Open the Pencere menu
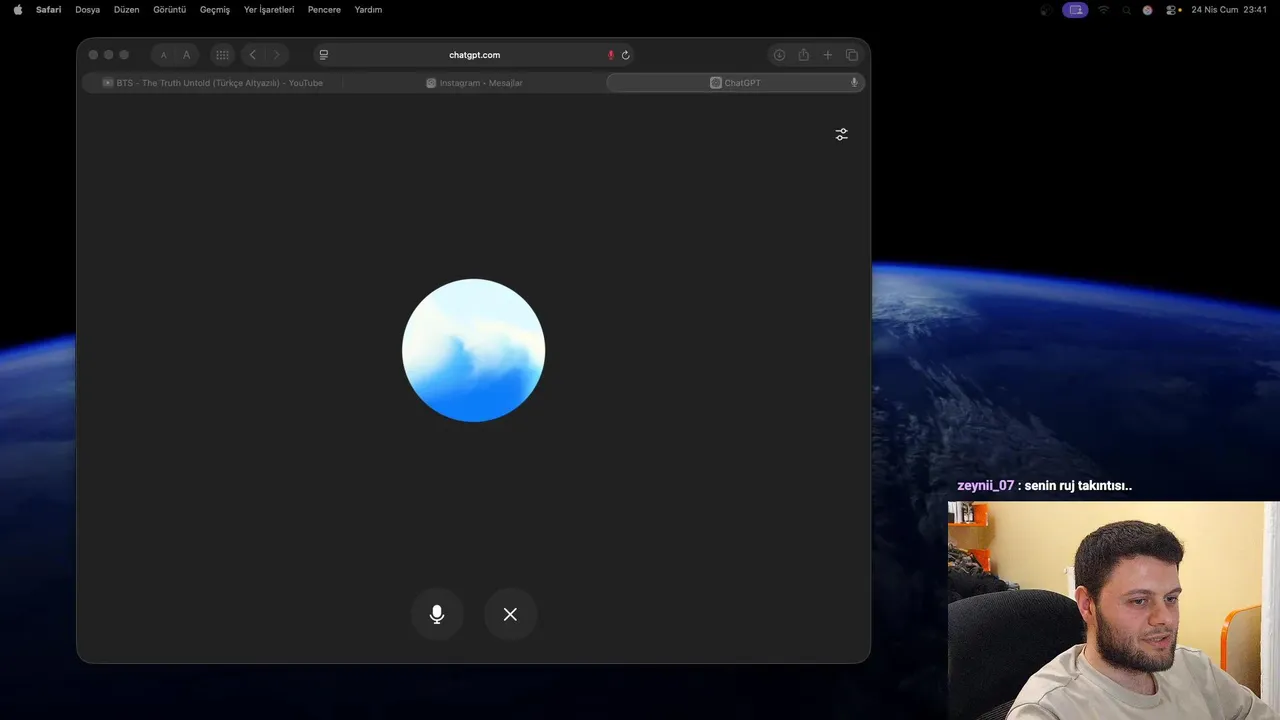This screenshot has width=1280, height=720. point(324,10)
